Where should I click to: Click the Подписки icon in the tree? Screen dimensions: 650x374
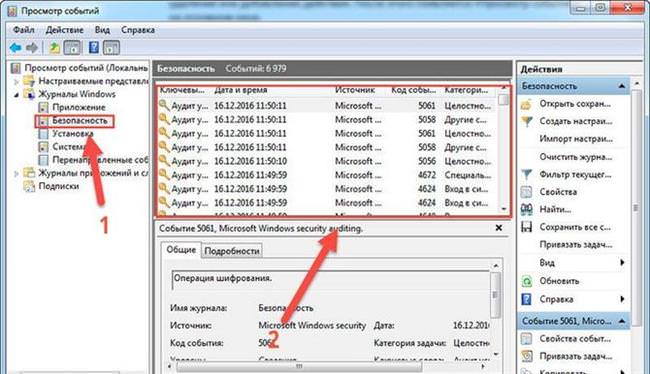point(29,186)
